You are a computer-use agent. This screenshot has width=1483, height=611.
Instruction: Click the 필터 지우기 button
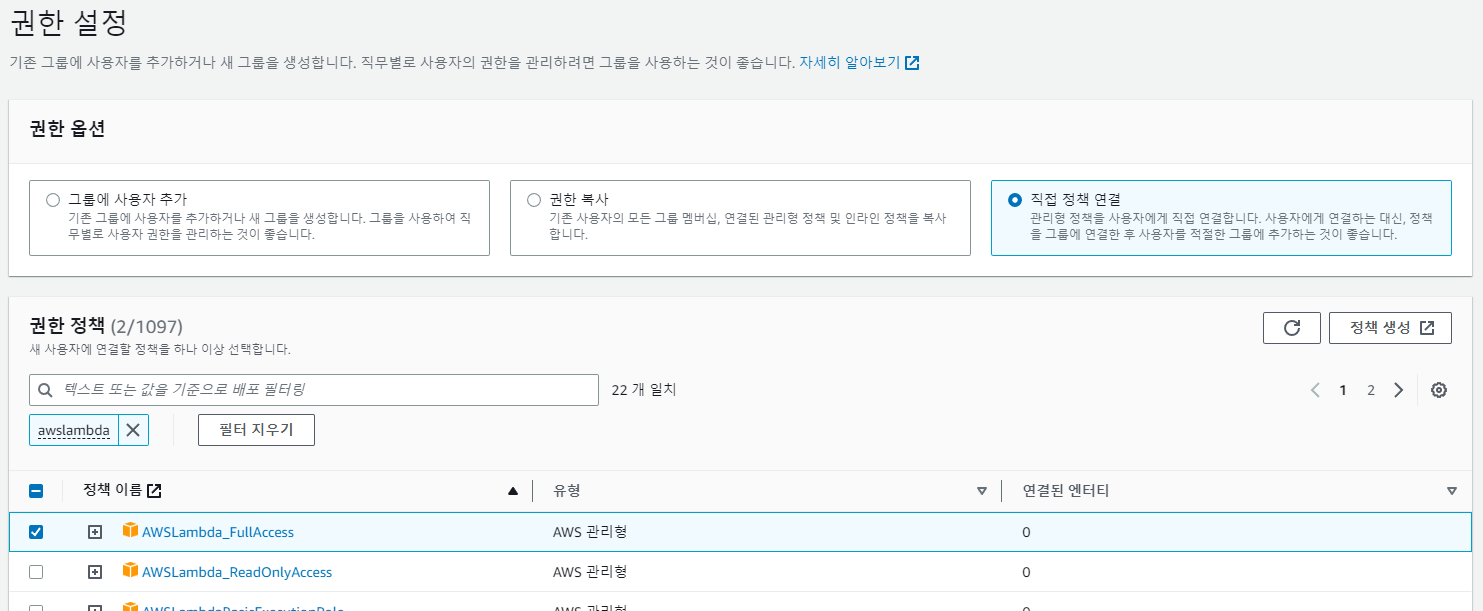click(256, 430)
